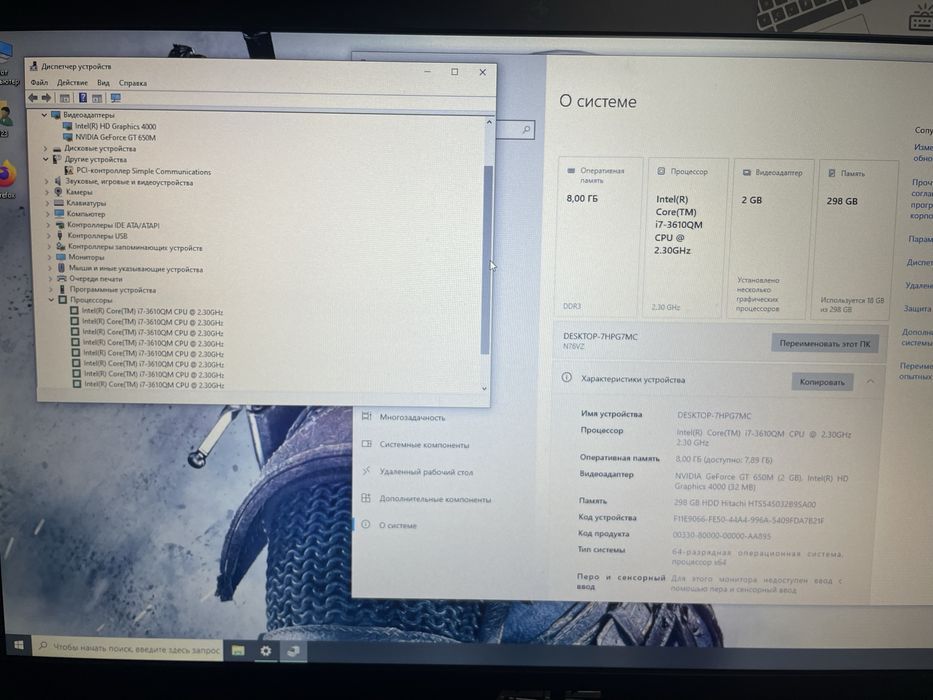Click the Компьютер category icon
Screen dimensions: 933x700
tap(59, 213)
